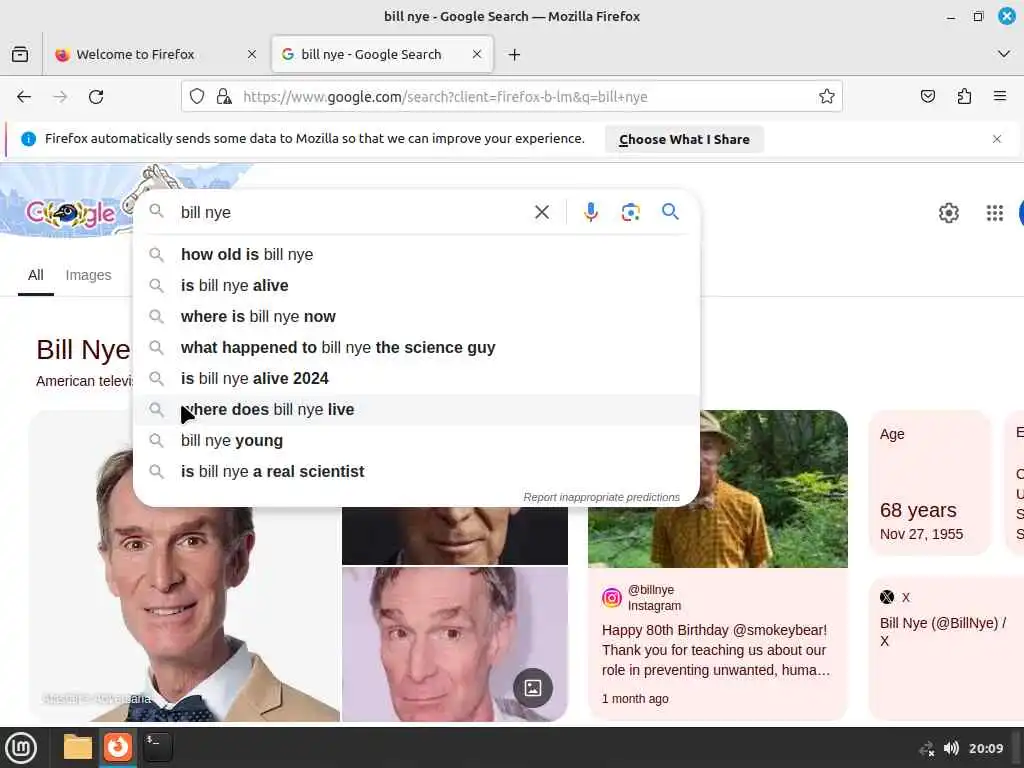
Task: Click the Google doodle logo
Action: tap(71, 212)
